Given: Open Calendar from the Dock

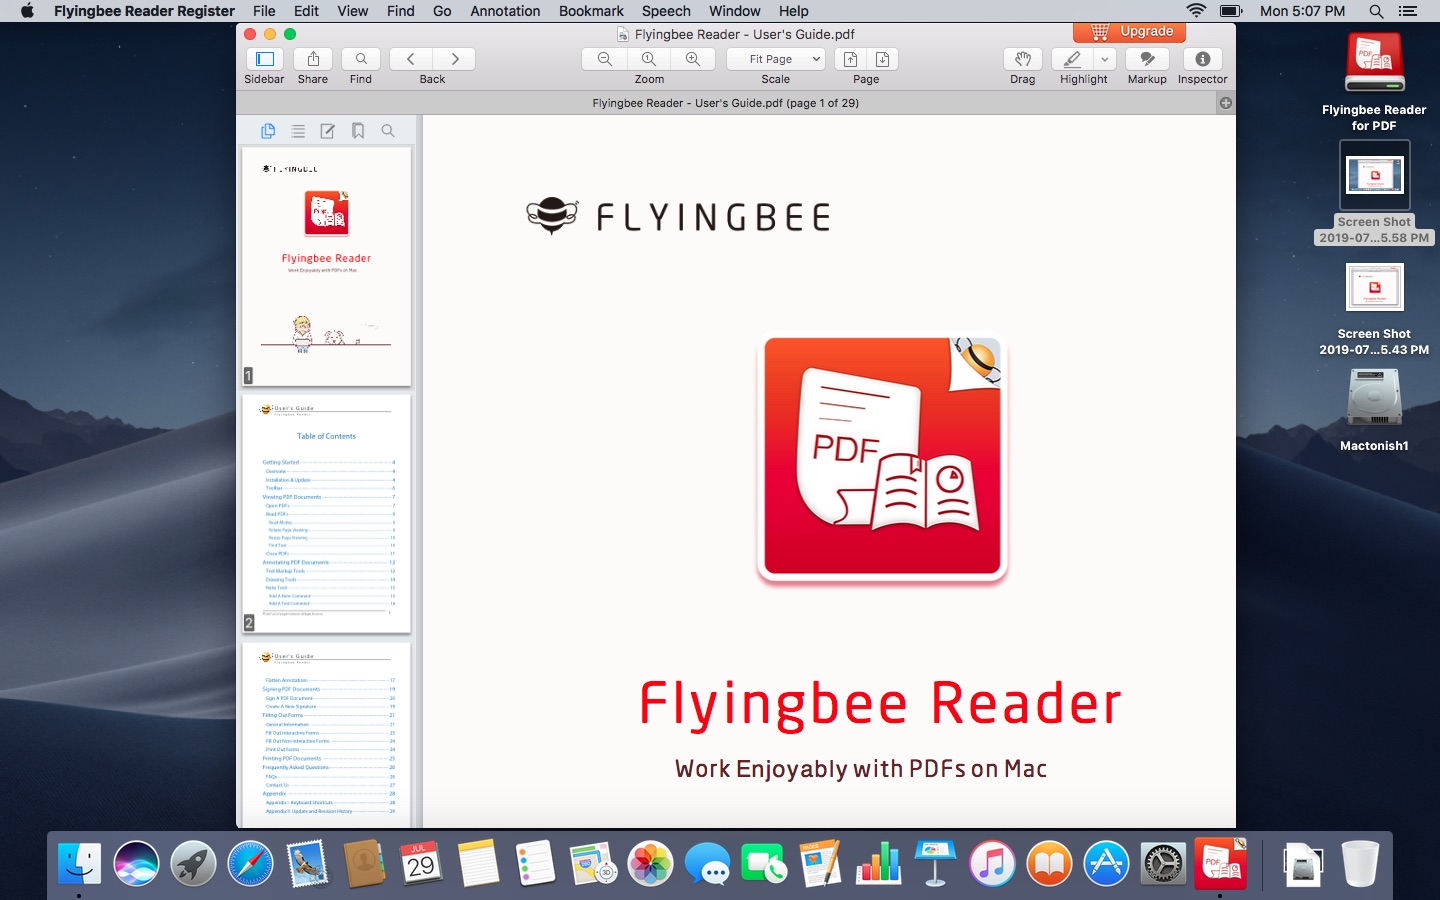Looking at the screenshot, I should (x=421, y=864).
